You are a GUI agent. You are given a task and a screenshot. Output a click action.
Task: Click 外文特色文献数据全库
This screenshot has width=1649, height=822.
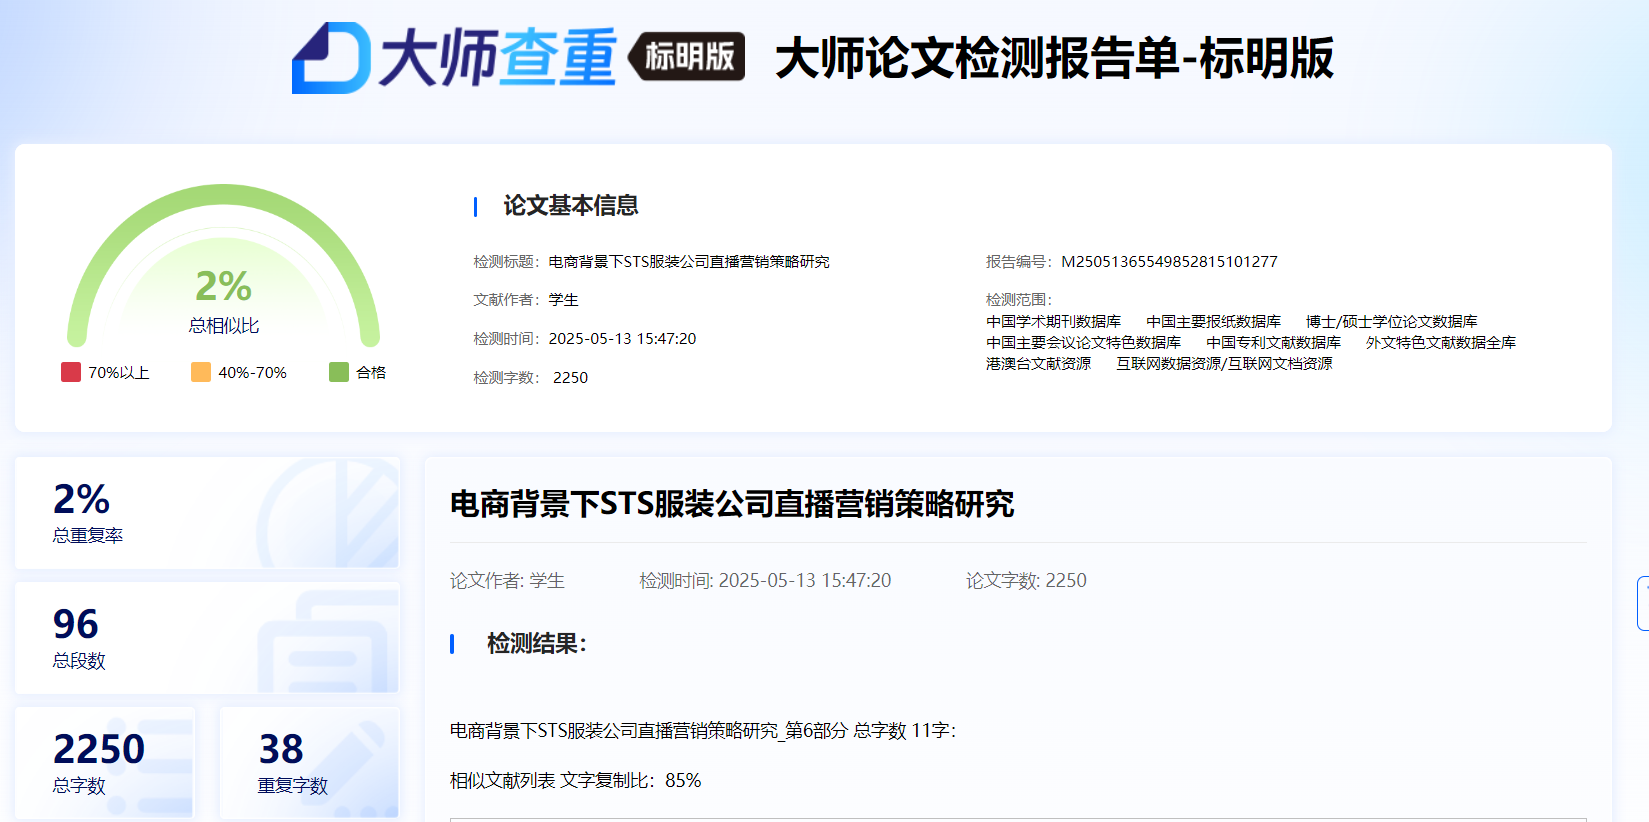click(1440, 343)
